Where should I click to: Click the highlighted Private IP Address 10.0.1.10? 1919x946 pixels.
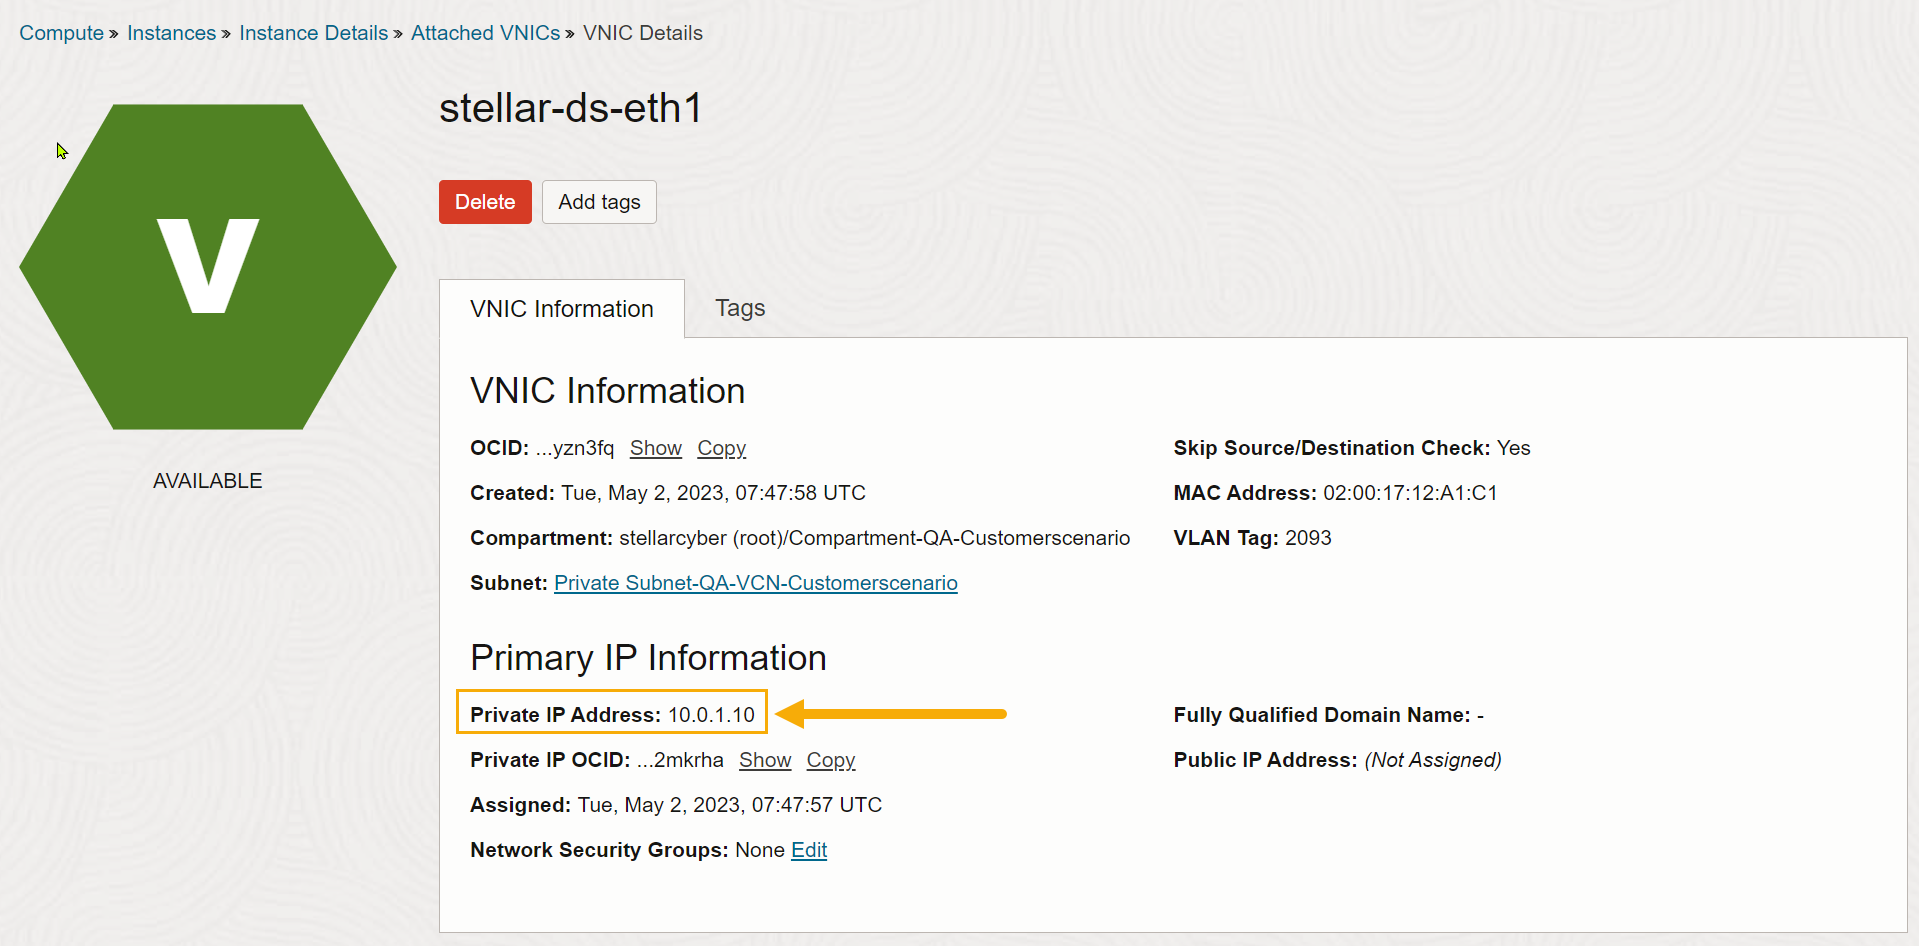pyautogui.click(x=711, y=715)
